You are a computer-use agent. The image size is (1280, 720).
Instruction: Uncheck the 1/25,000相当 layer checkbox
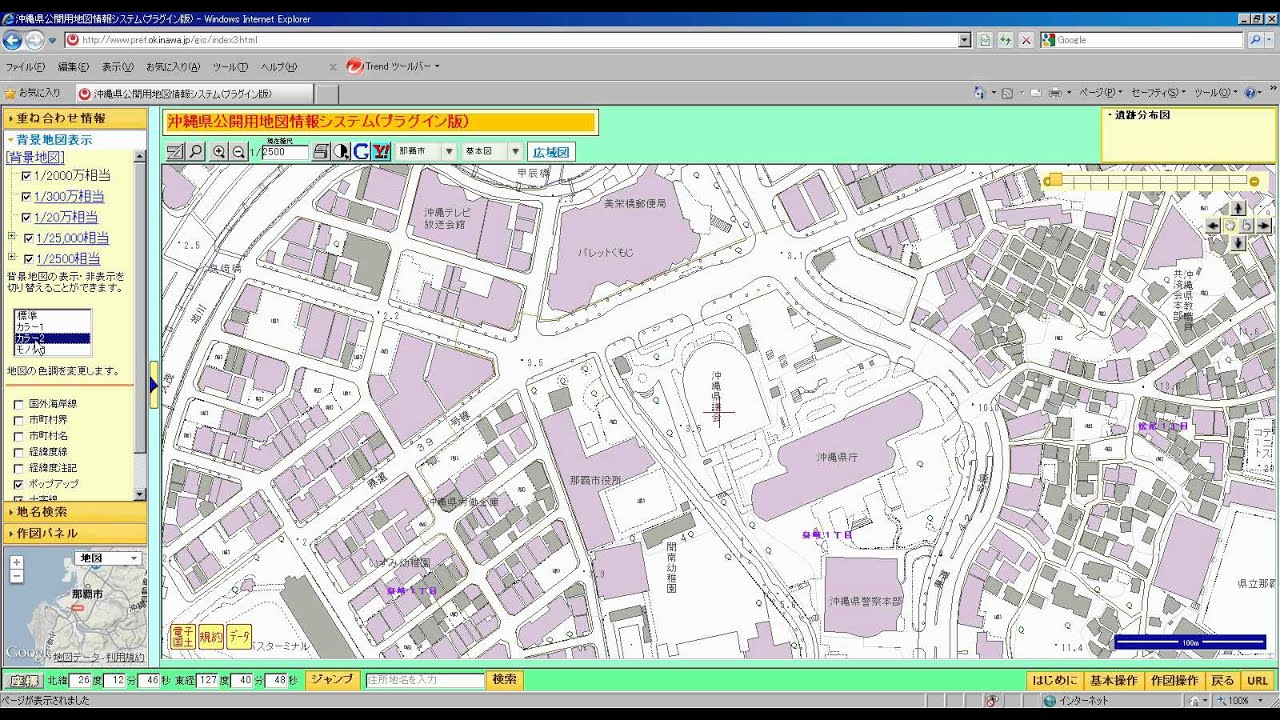(29, 238)
